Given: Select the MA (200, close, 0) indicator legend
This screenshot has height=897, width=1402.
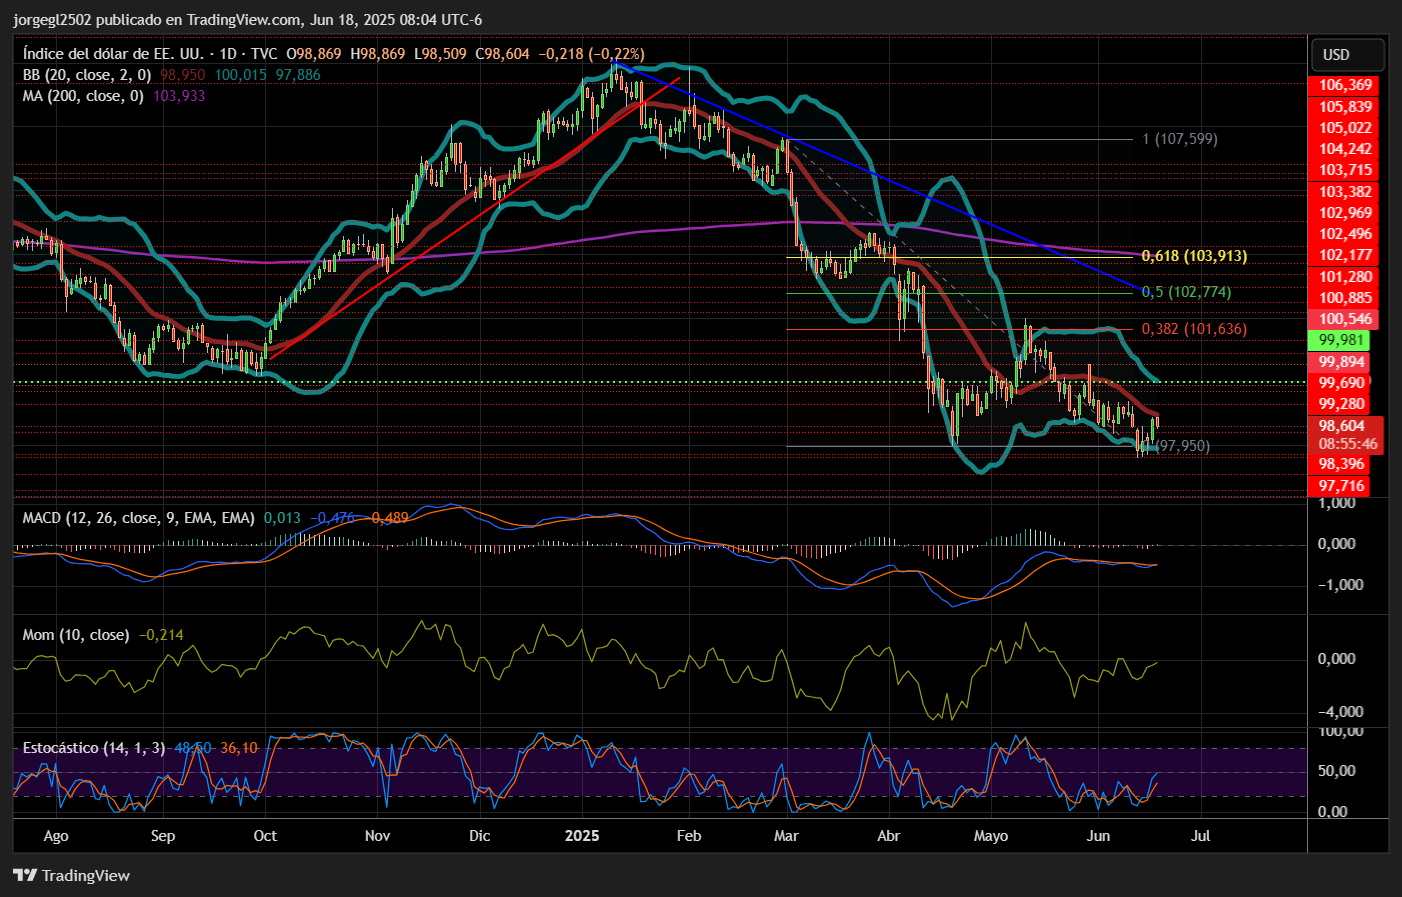Looking at the screenshot, I should [x=83, y=96].
